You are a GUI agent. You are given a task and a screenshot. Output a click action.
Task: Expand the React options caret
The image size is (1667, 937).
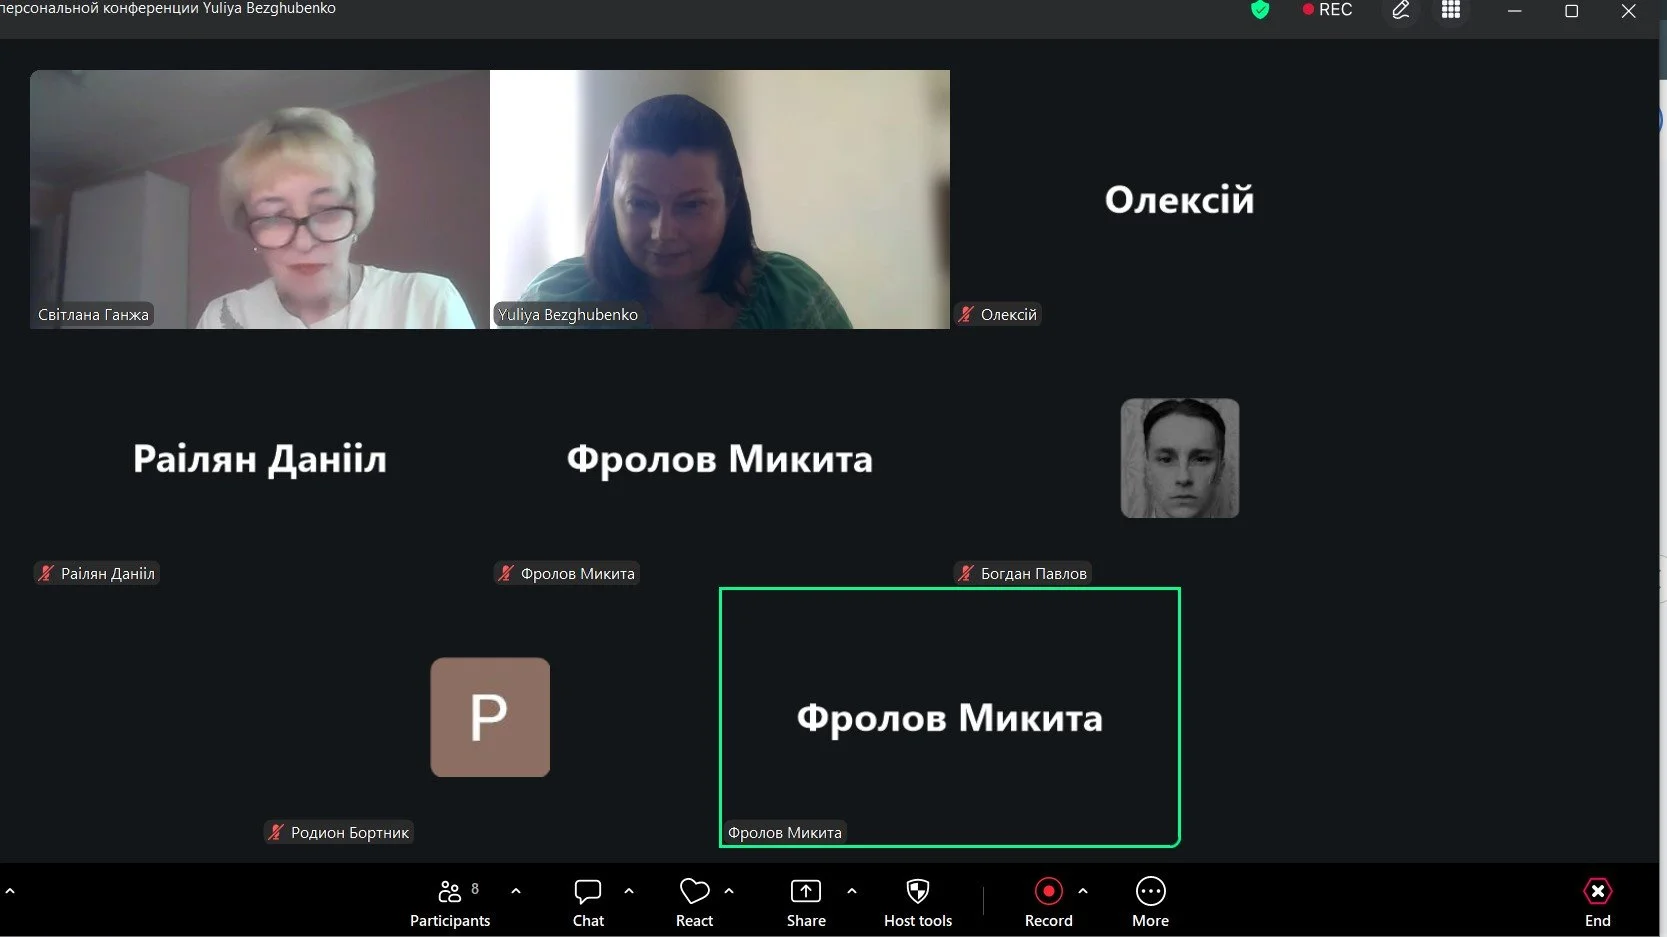729,890
